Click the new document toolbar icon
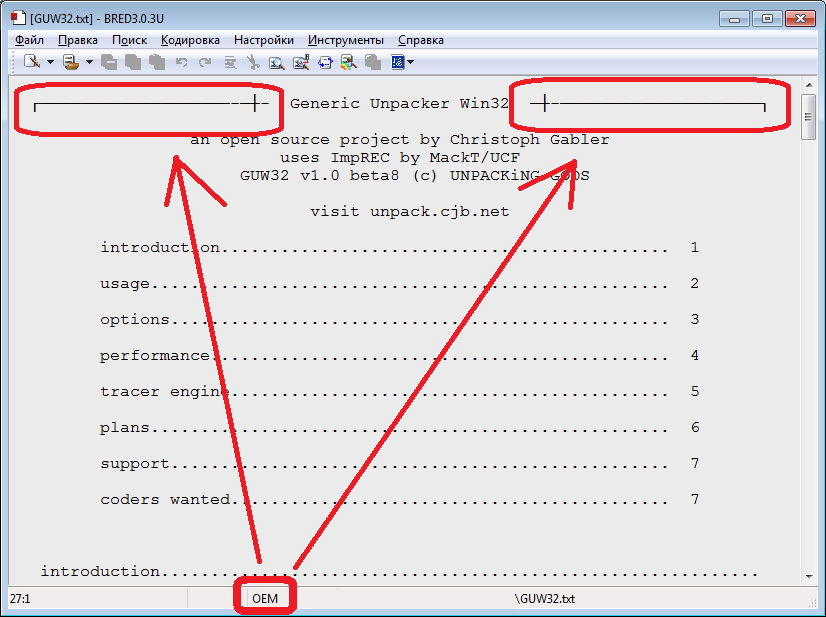The image size is (826, 617). click(32, 62)
